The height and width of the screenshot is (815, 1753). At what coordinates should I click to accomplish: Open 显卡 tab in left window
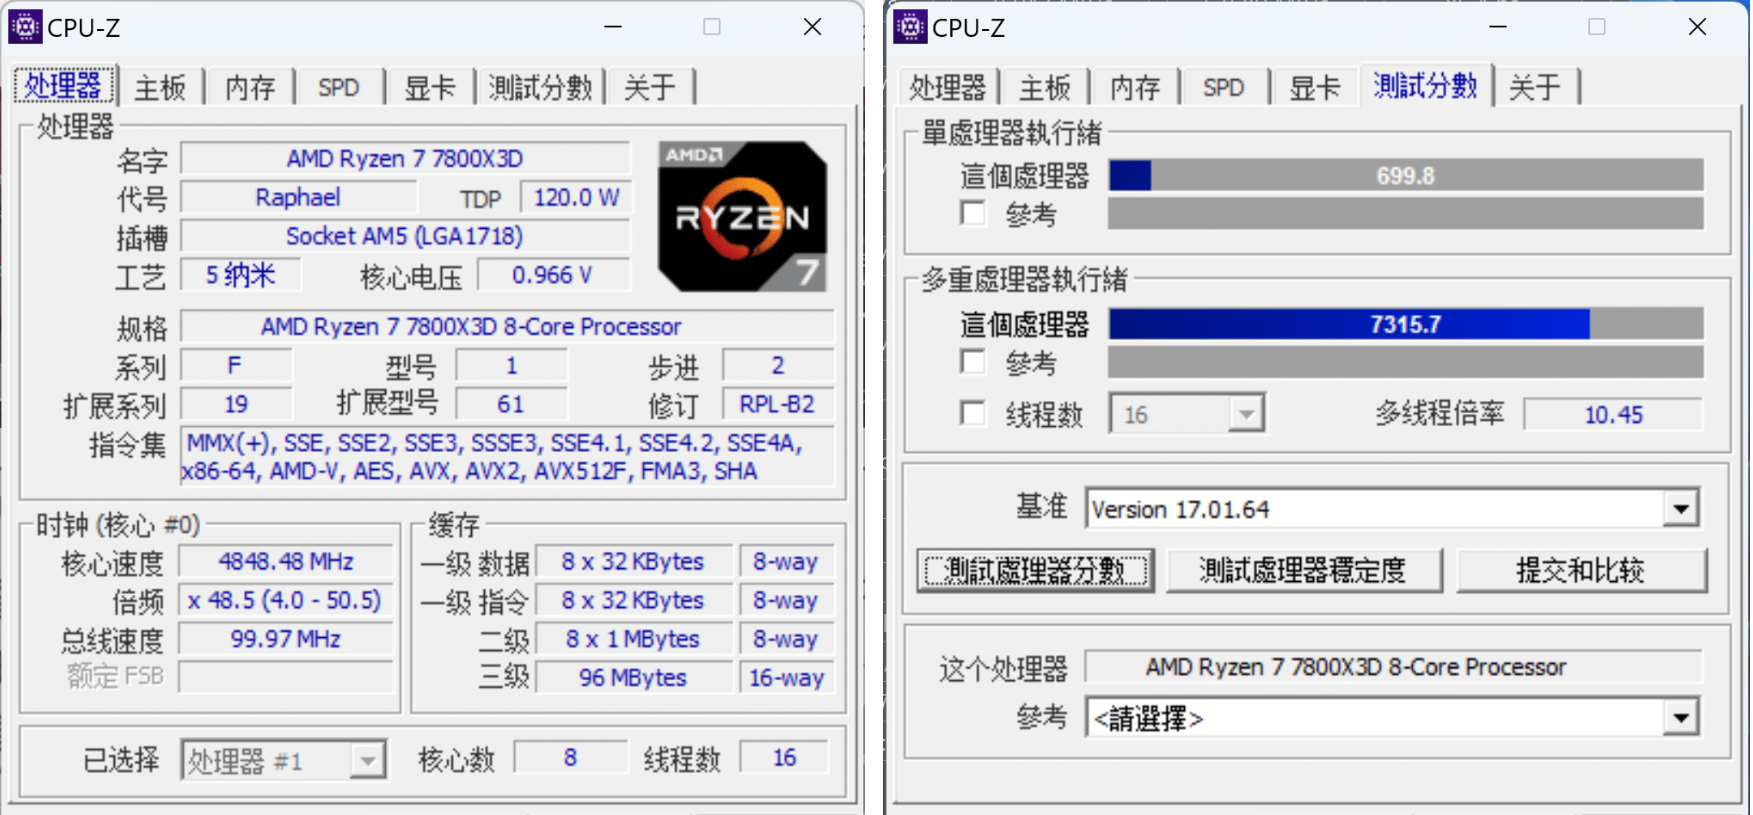pos(429,88)
